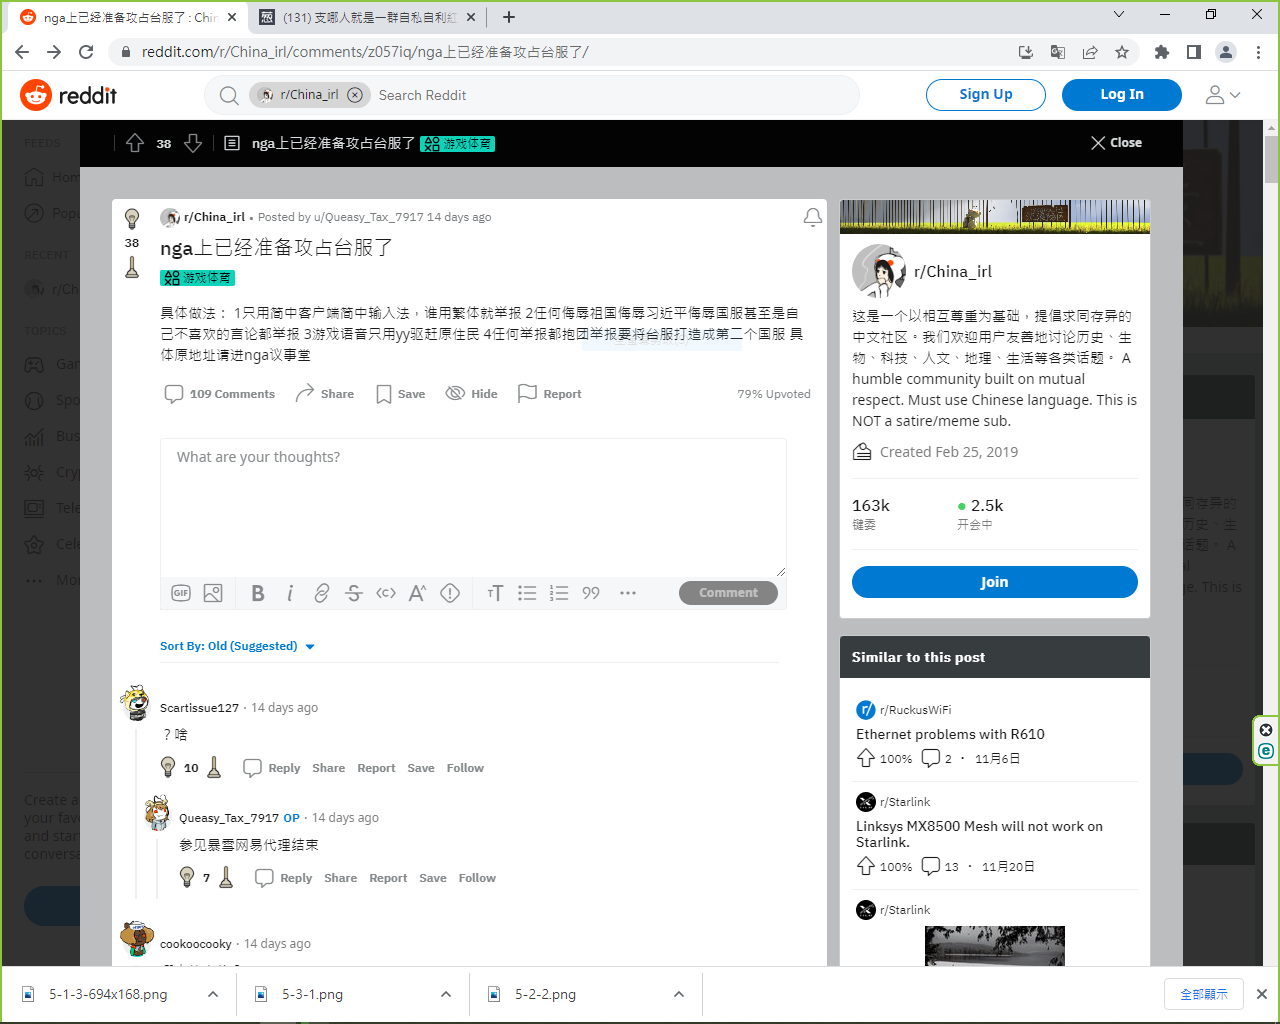
Task: Click the Sign Up button
Action: (x=986, y=95)
